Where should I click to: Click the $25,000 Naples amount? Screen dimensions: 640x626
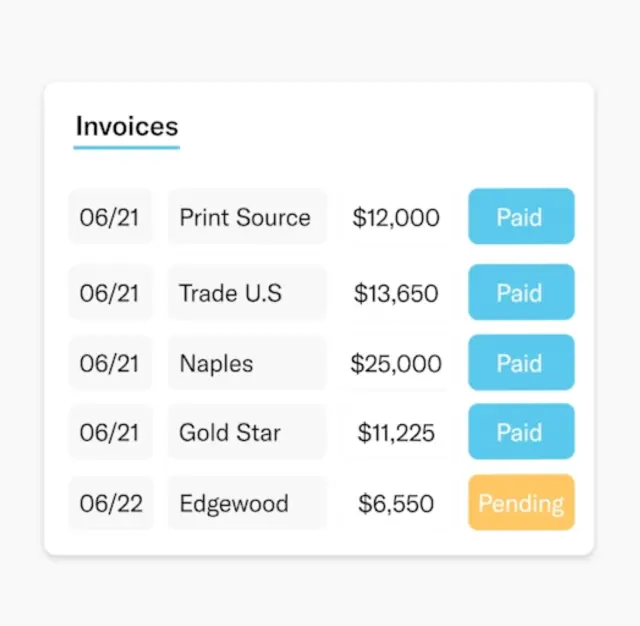pos(396,363)
